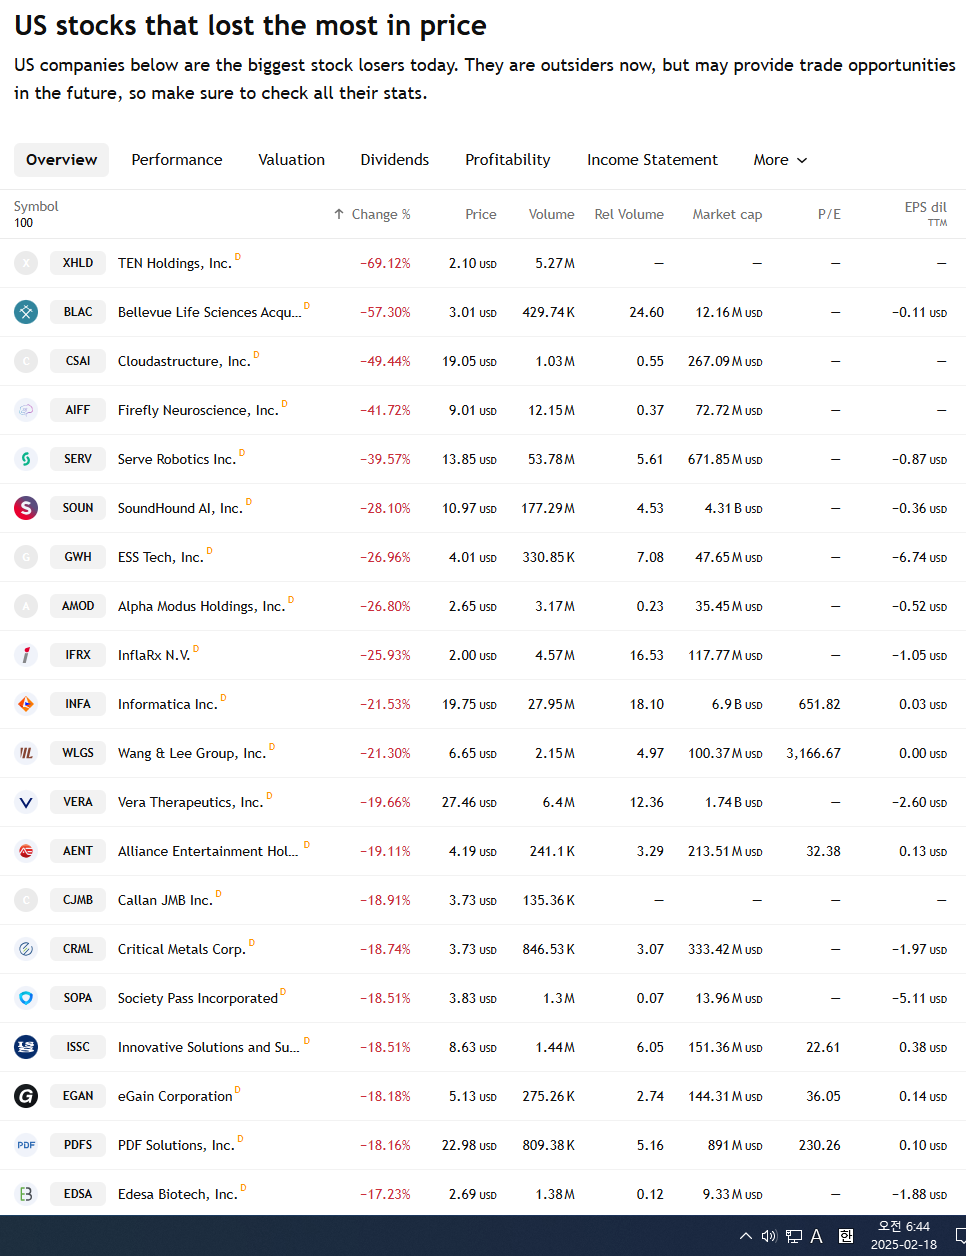Click the CRML Critical Metals logo icon

coord(26,949)
